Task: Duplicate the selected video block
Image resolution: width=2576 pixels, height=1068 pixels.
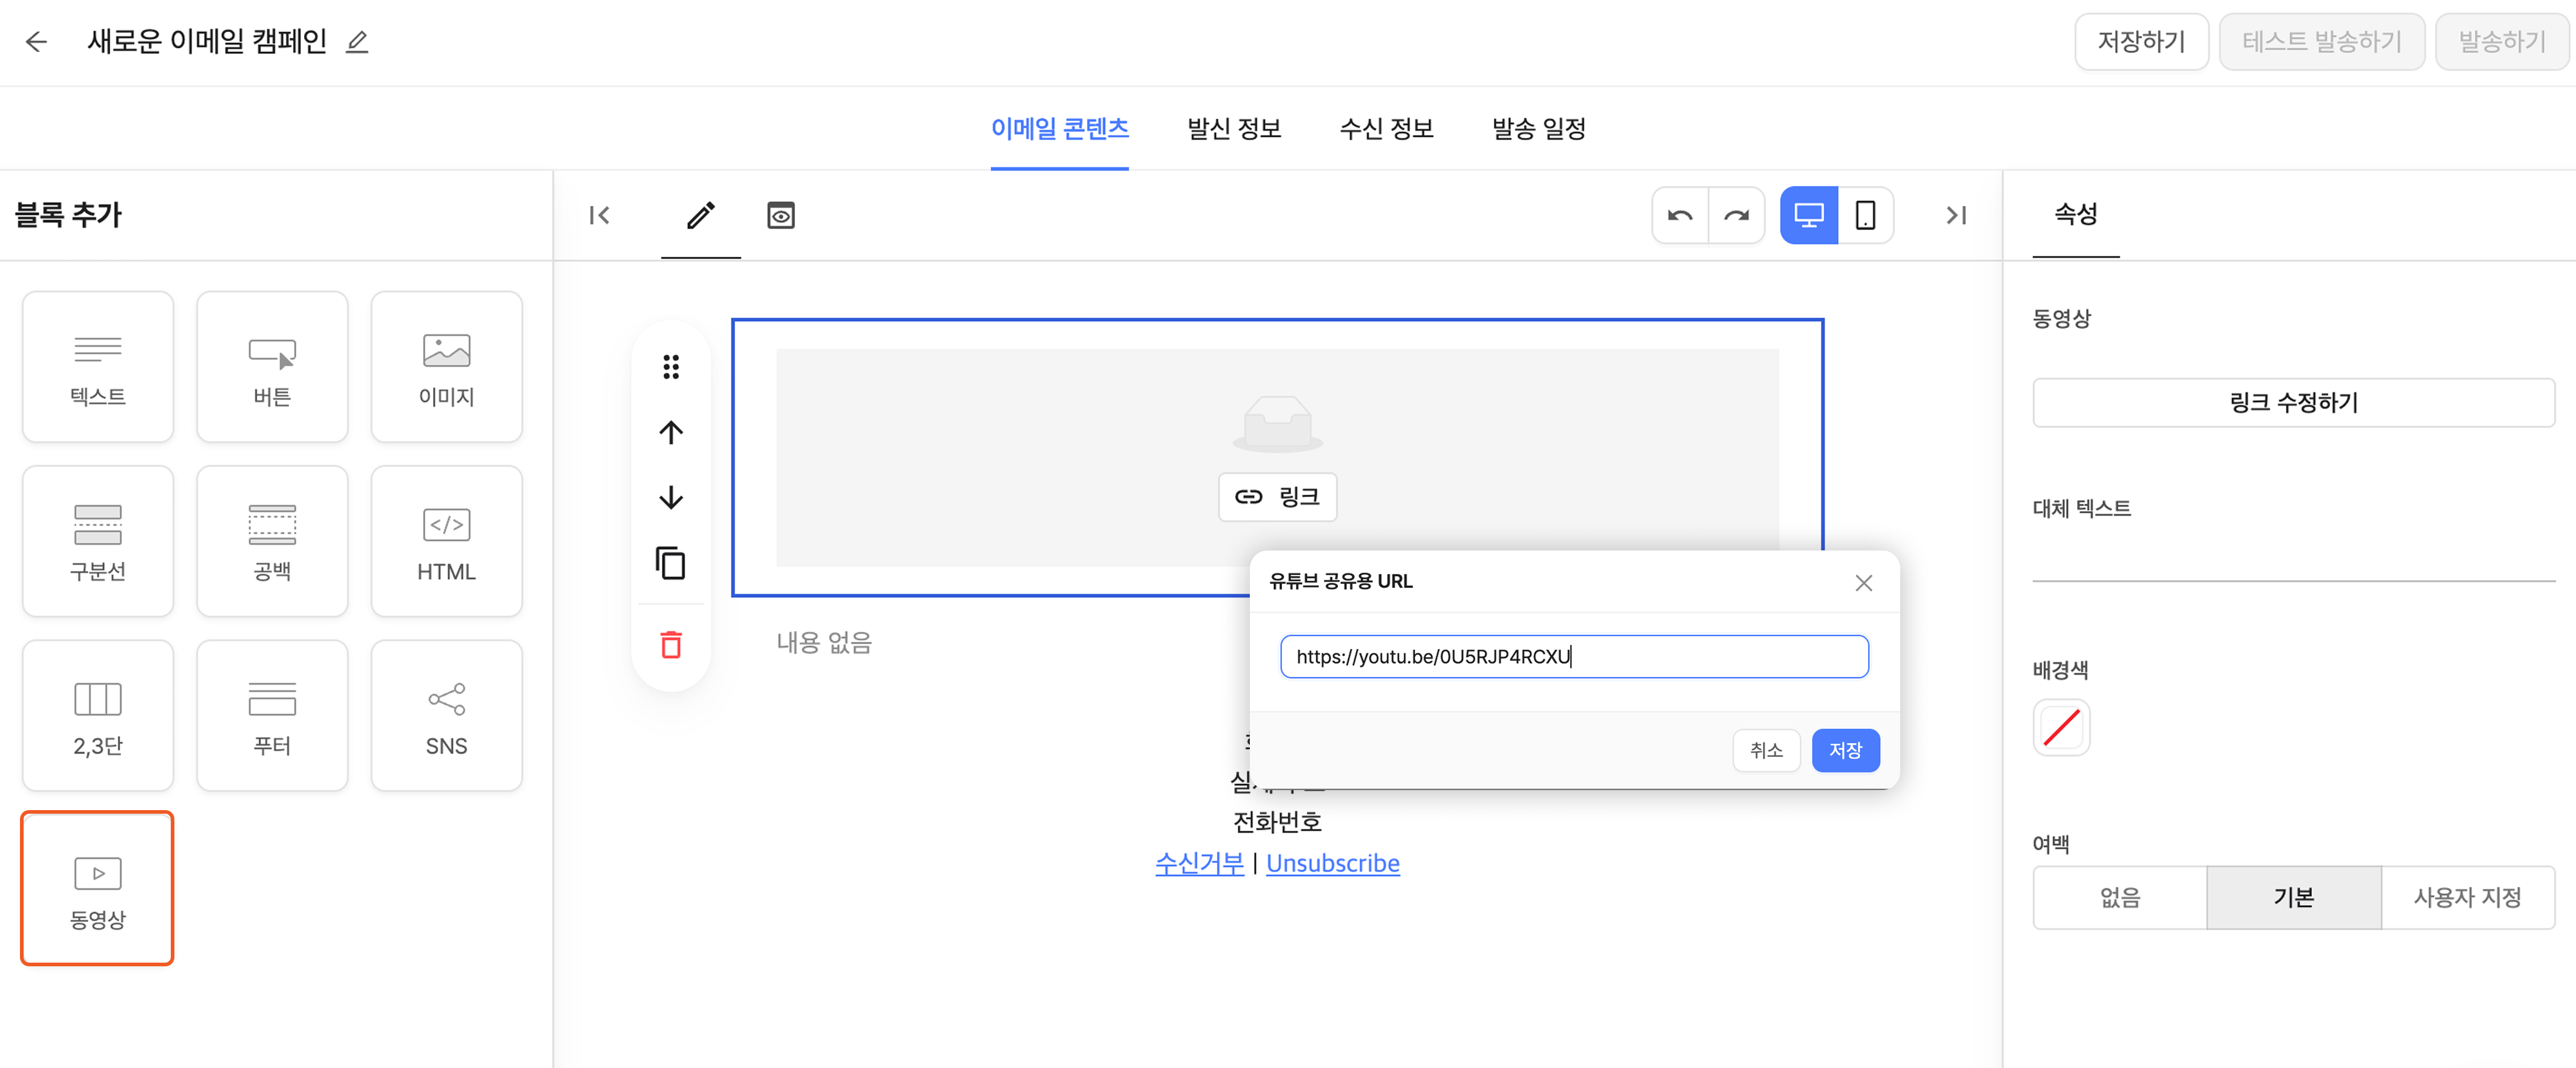Action: point(671,564)
